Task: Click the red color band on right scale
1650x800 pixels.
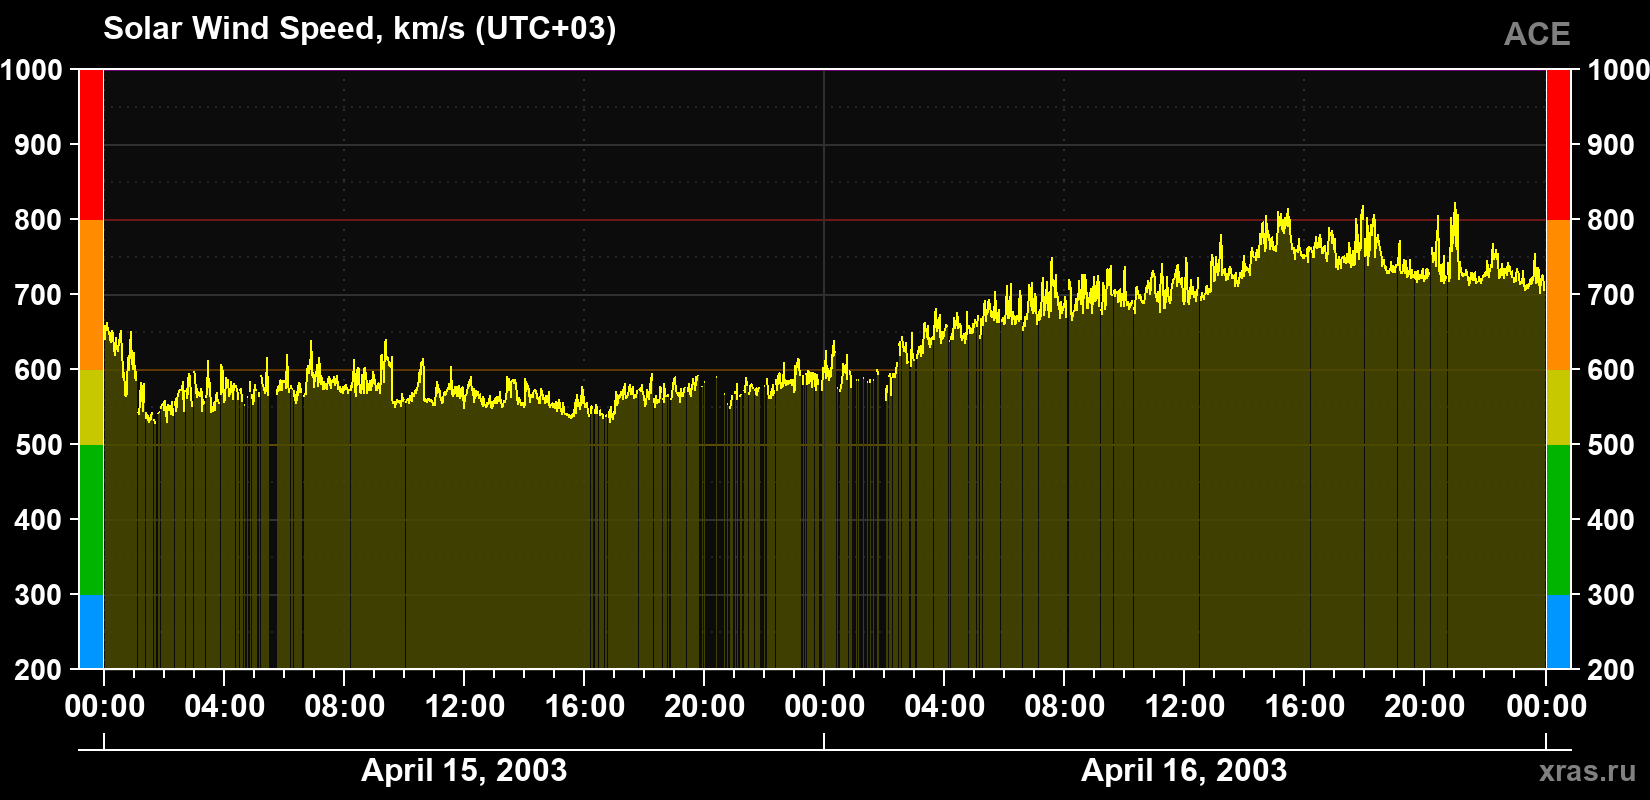Action: [1559, 145]
